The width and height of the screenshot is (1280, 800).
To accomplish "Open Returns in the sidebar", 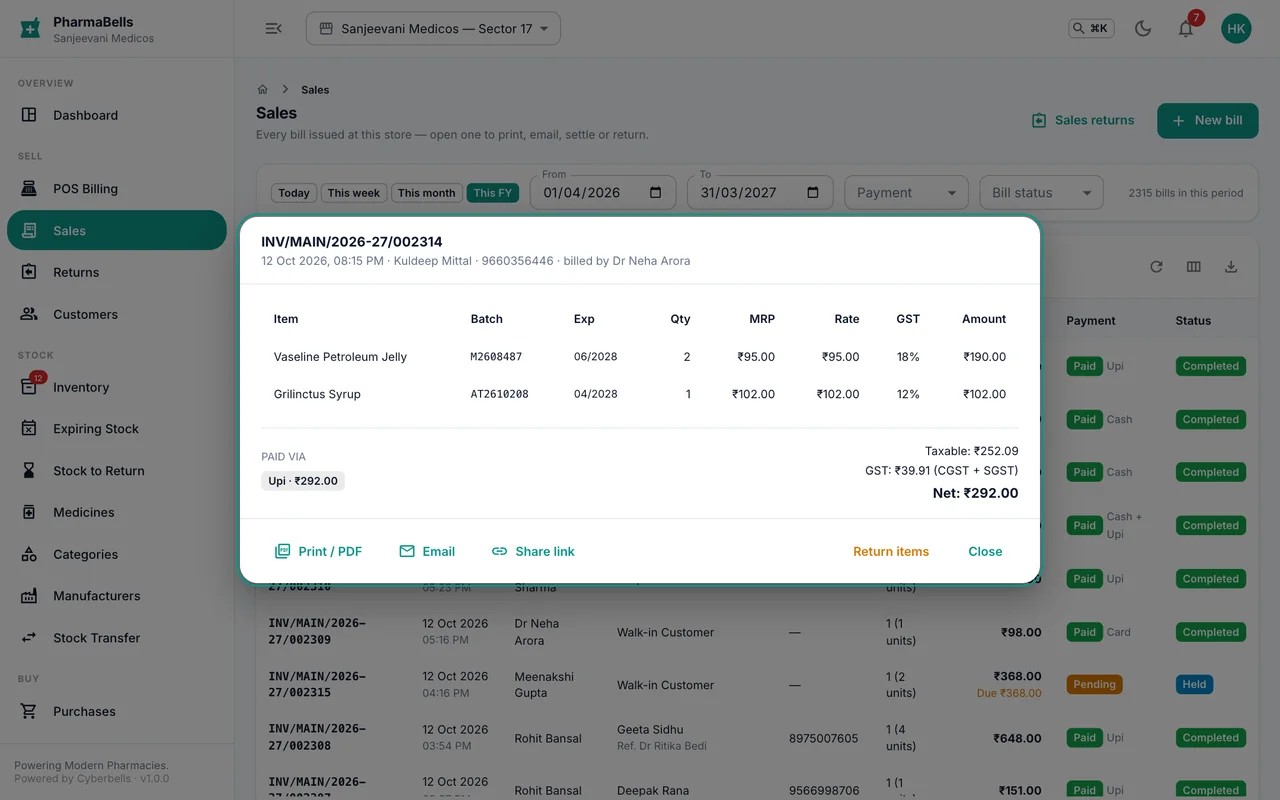I will [117, 272].
